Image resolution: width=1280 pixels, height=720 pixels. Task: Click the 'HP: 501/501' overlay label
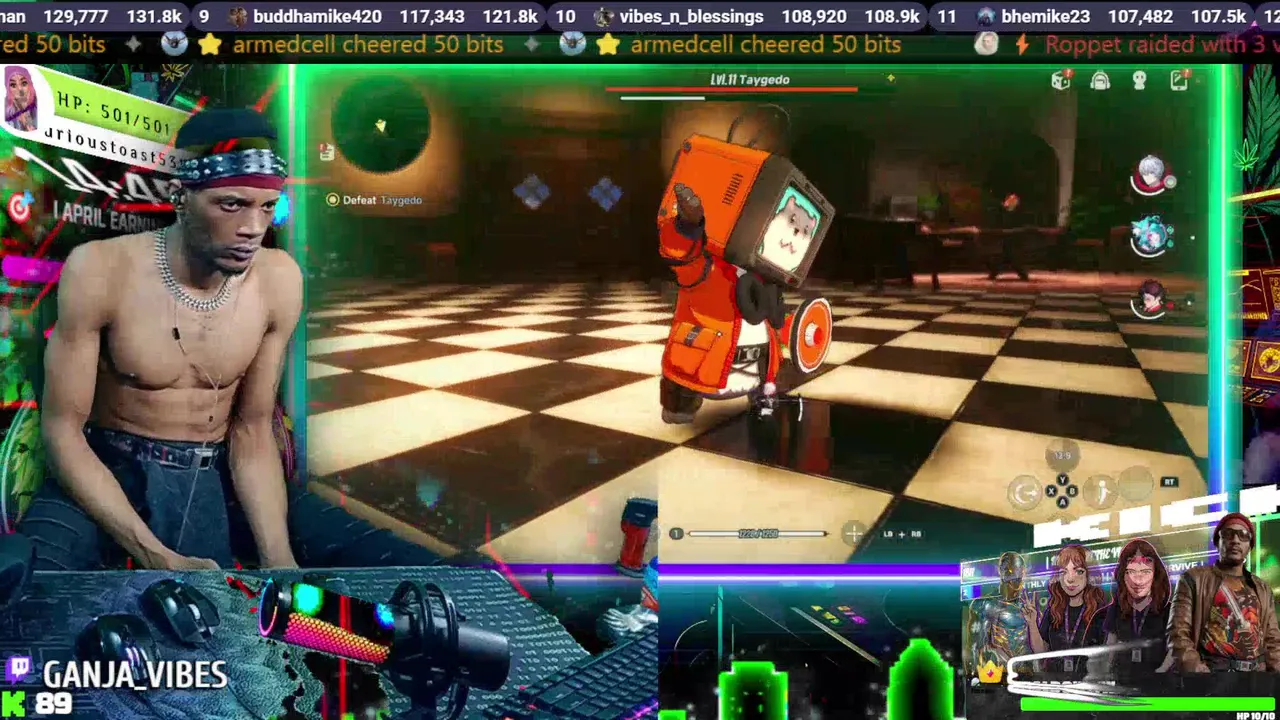[x=114, y=113]
